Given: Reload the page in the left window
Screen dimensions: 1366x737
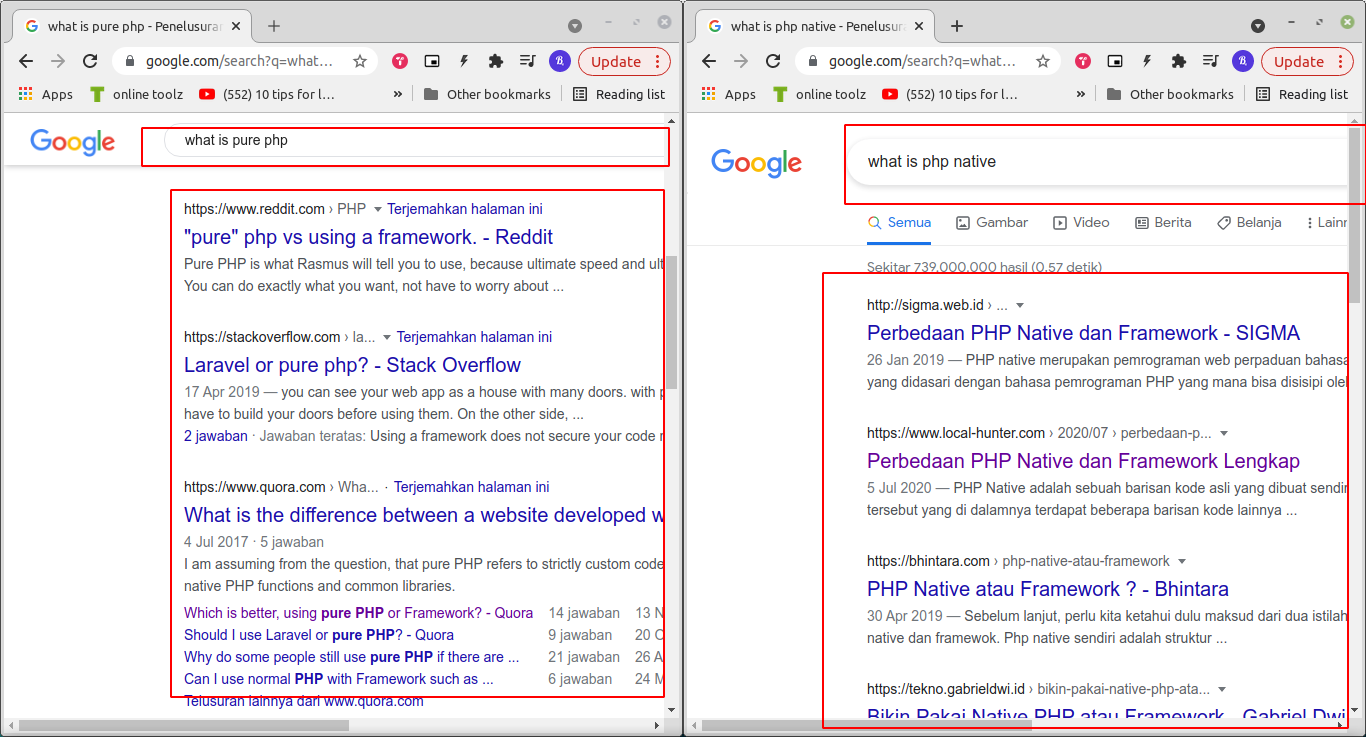Looking at the screenshot, I should pyautogui.click(x=90, y=61).
